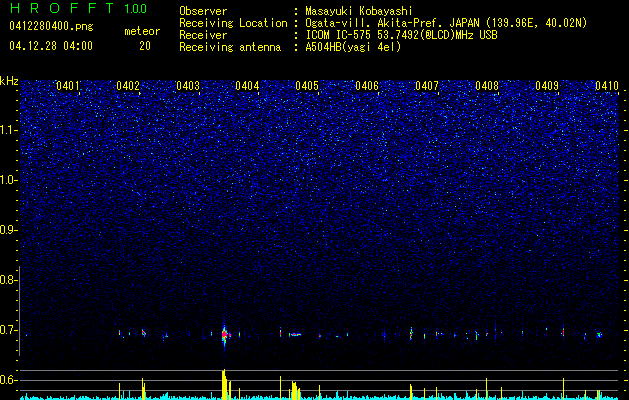Click the Receiver label

point(203,35)
